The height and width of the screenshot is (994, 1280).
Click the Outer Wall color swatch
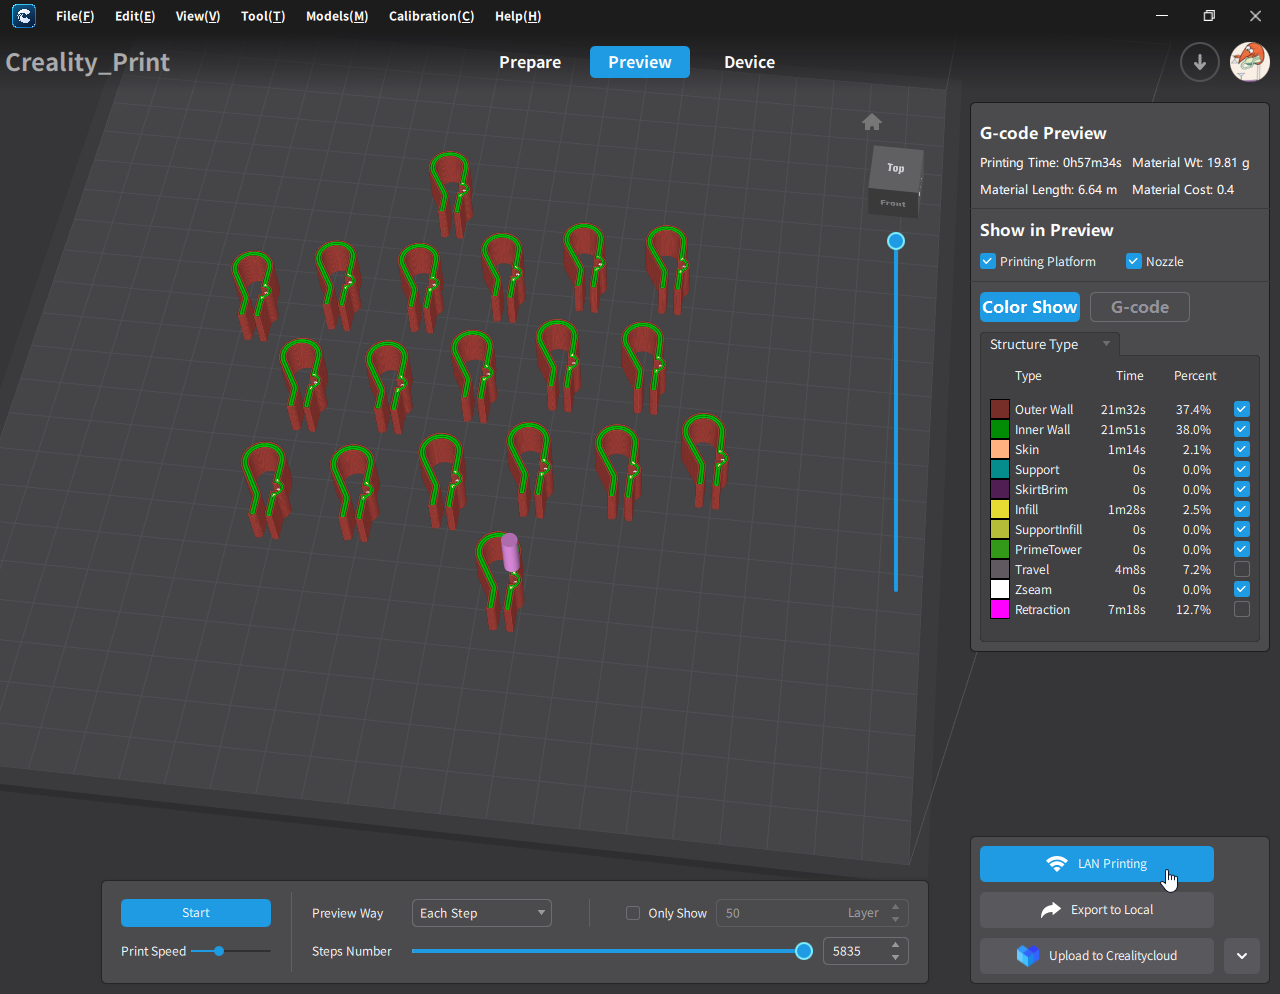[1000, 409]
